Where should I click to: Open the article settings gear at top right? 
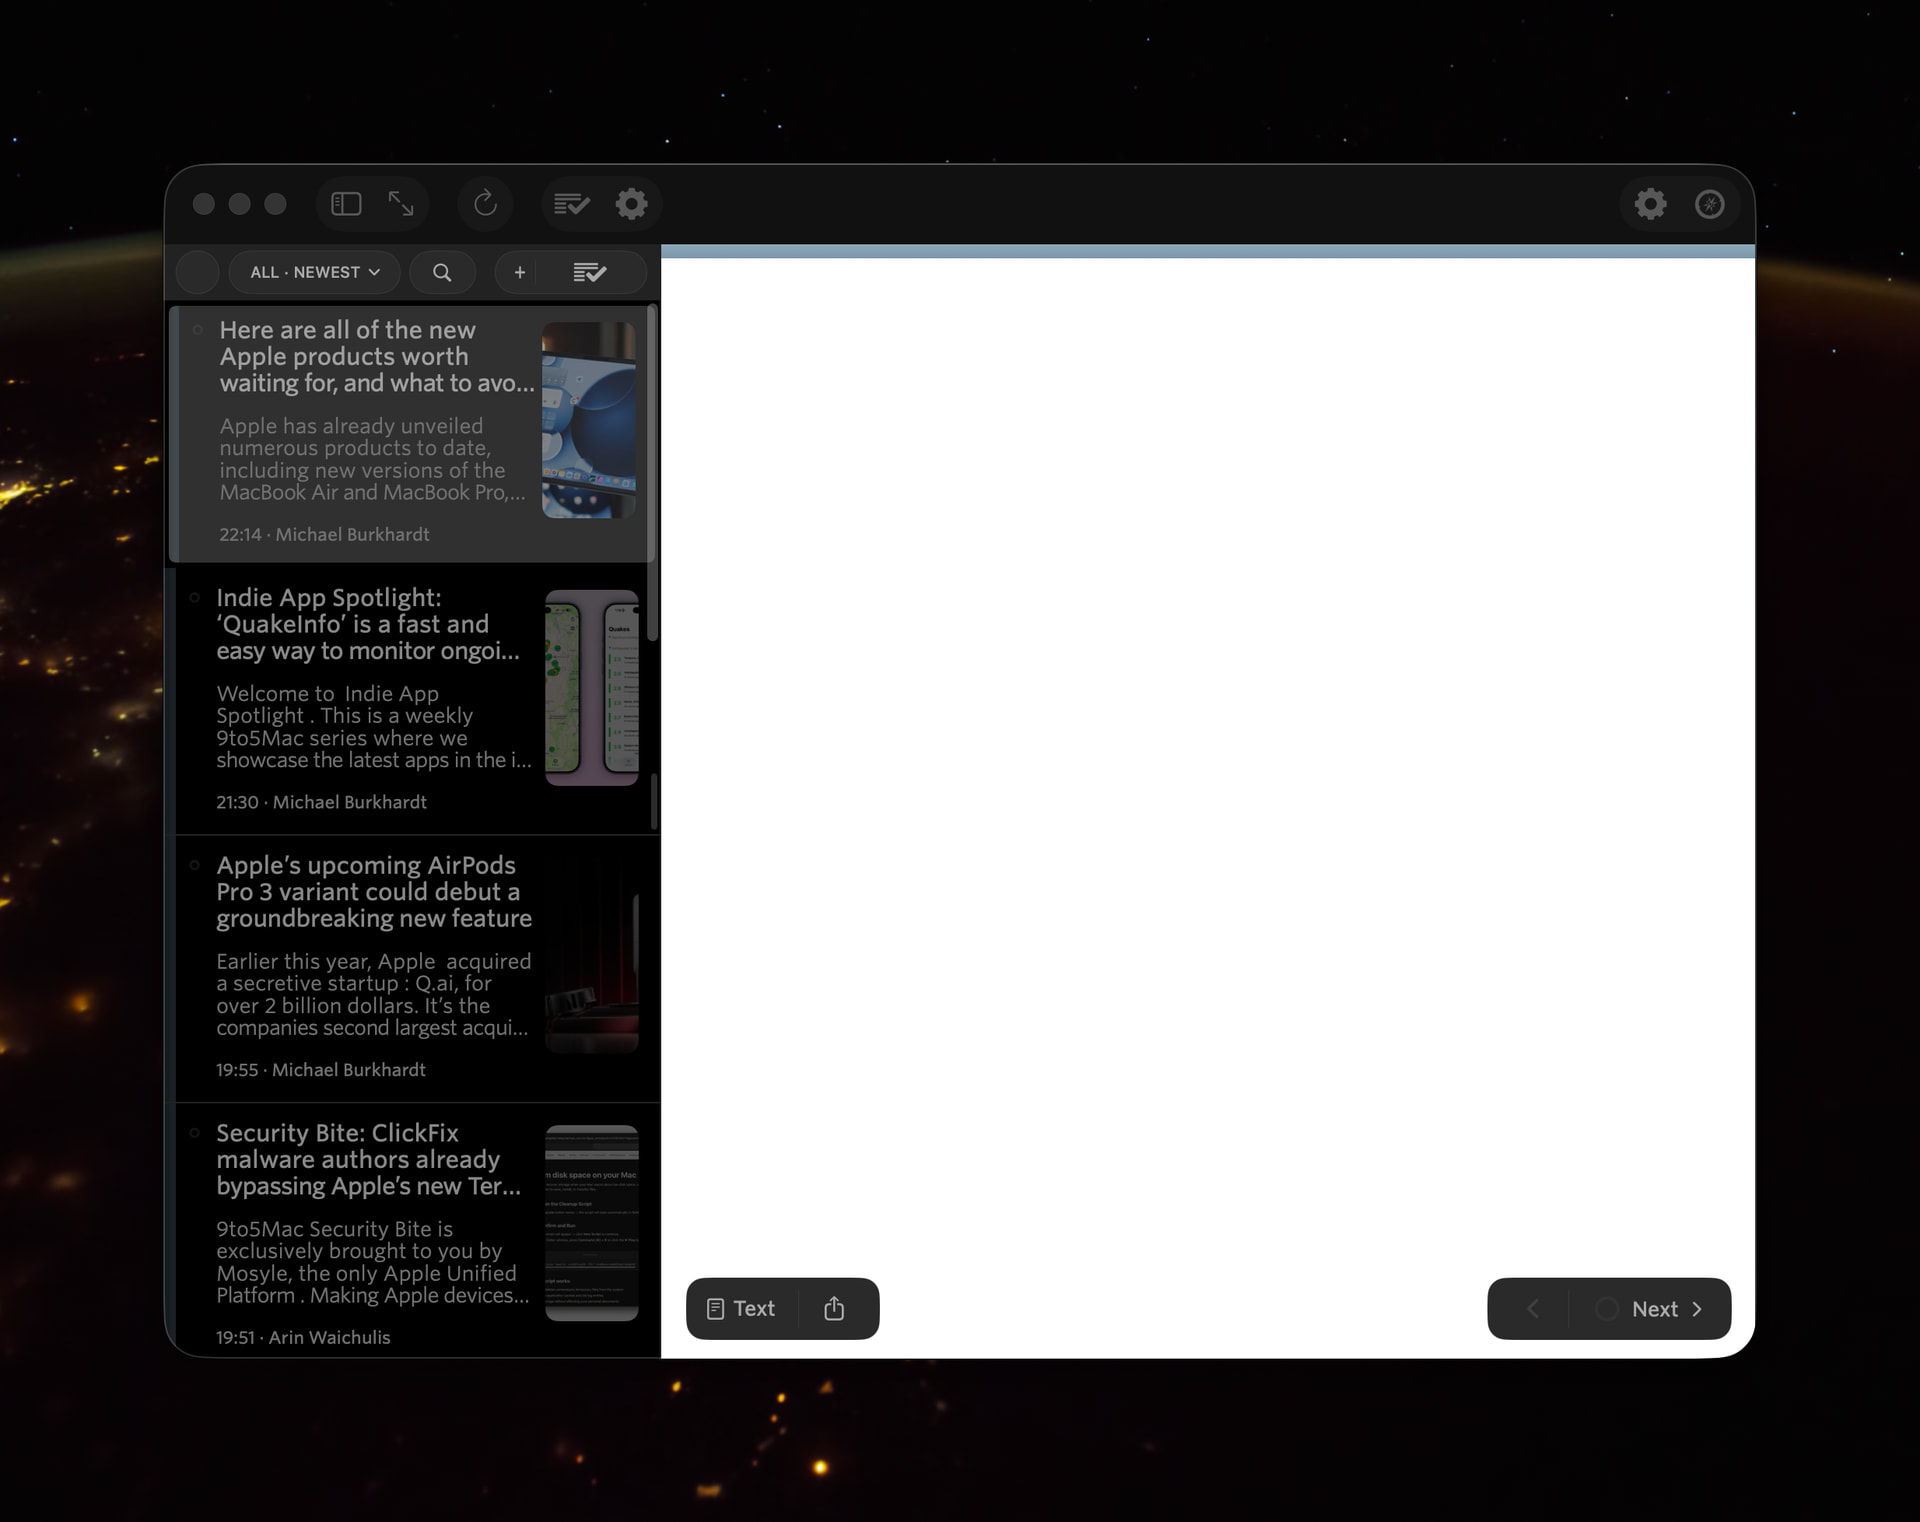[1650, 204]
